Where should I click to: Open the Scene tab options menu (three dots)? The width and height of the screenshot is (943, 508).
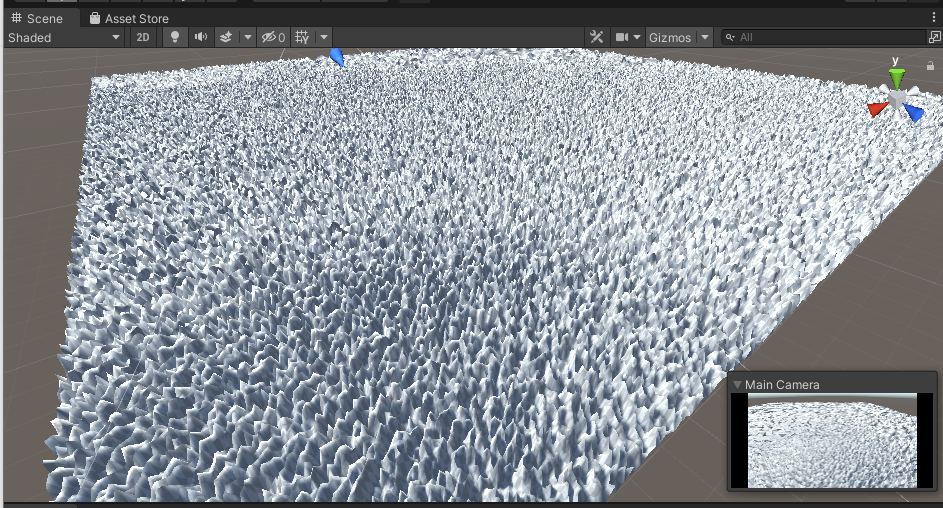pos(934,18)
